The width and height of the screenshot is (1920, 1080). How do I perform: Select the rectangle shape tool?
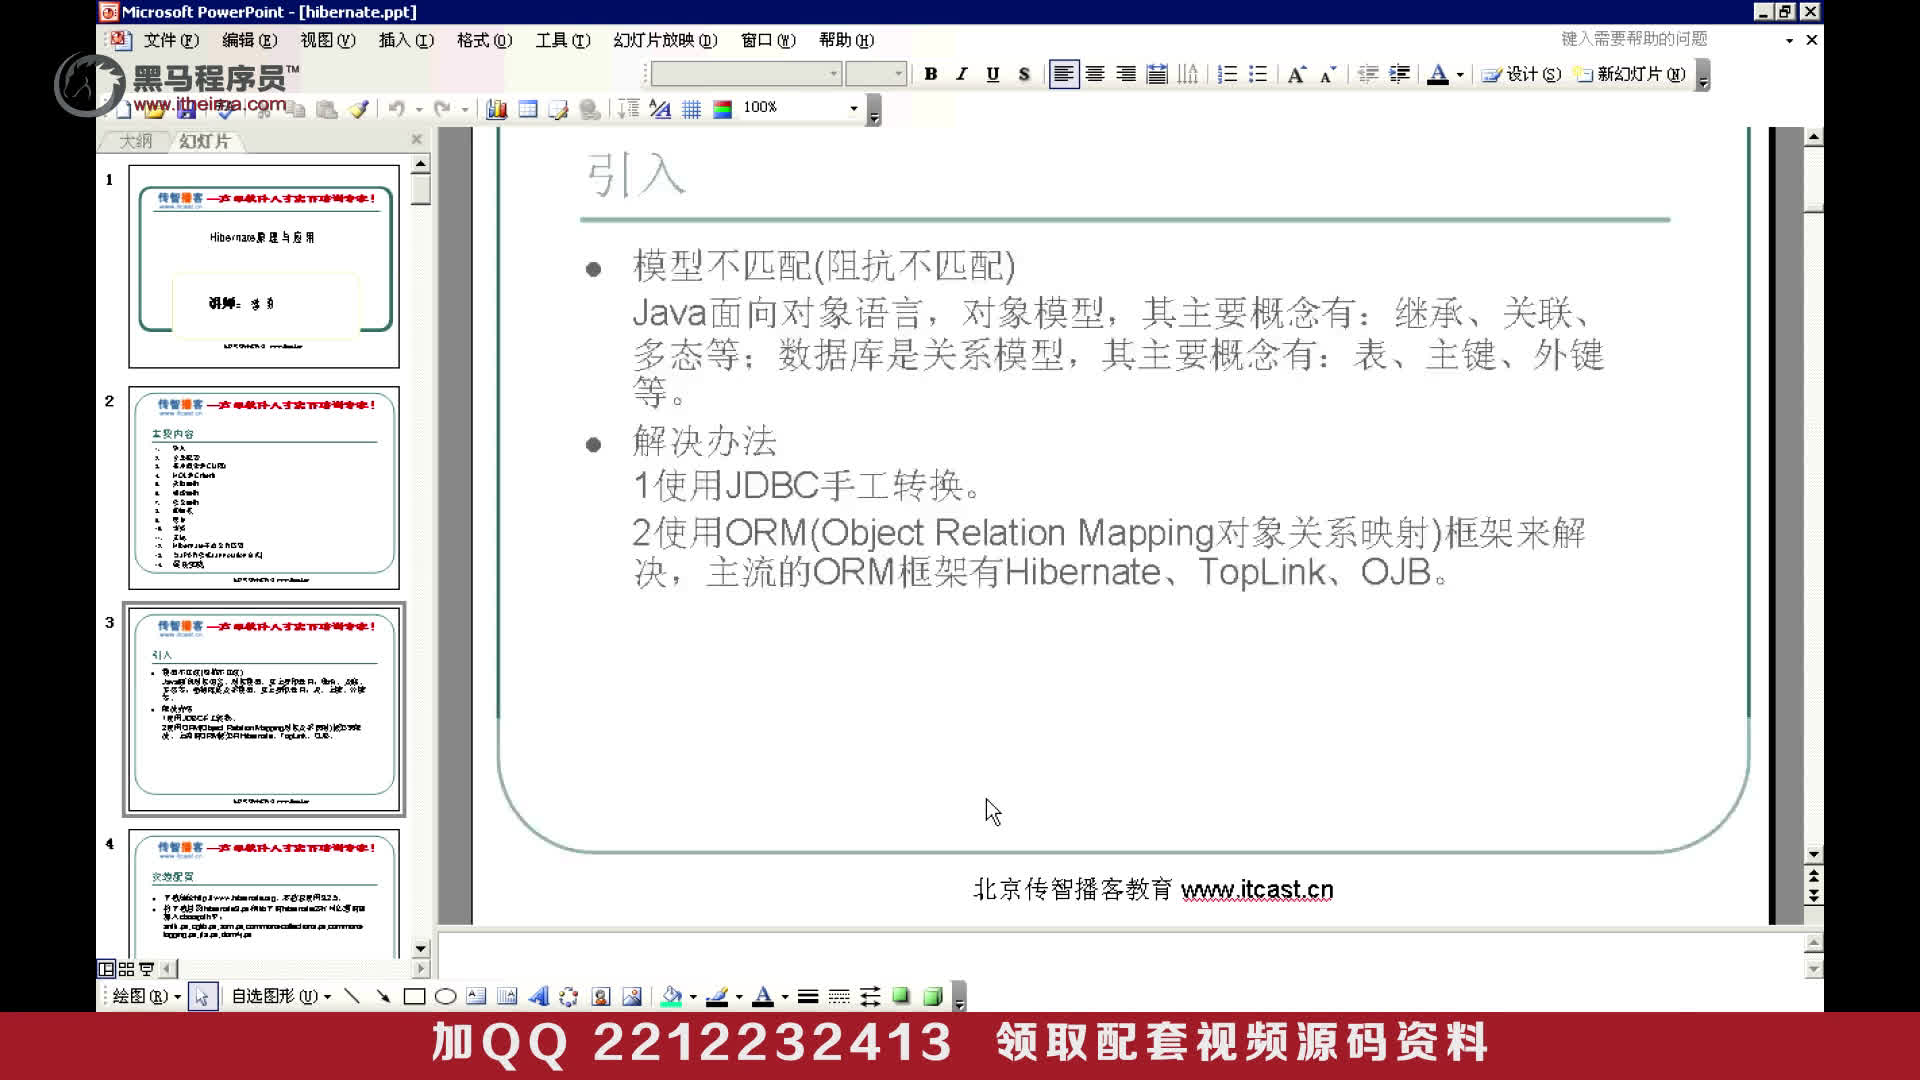[414, 996]
